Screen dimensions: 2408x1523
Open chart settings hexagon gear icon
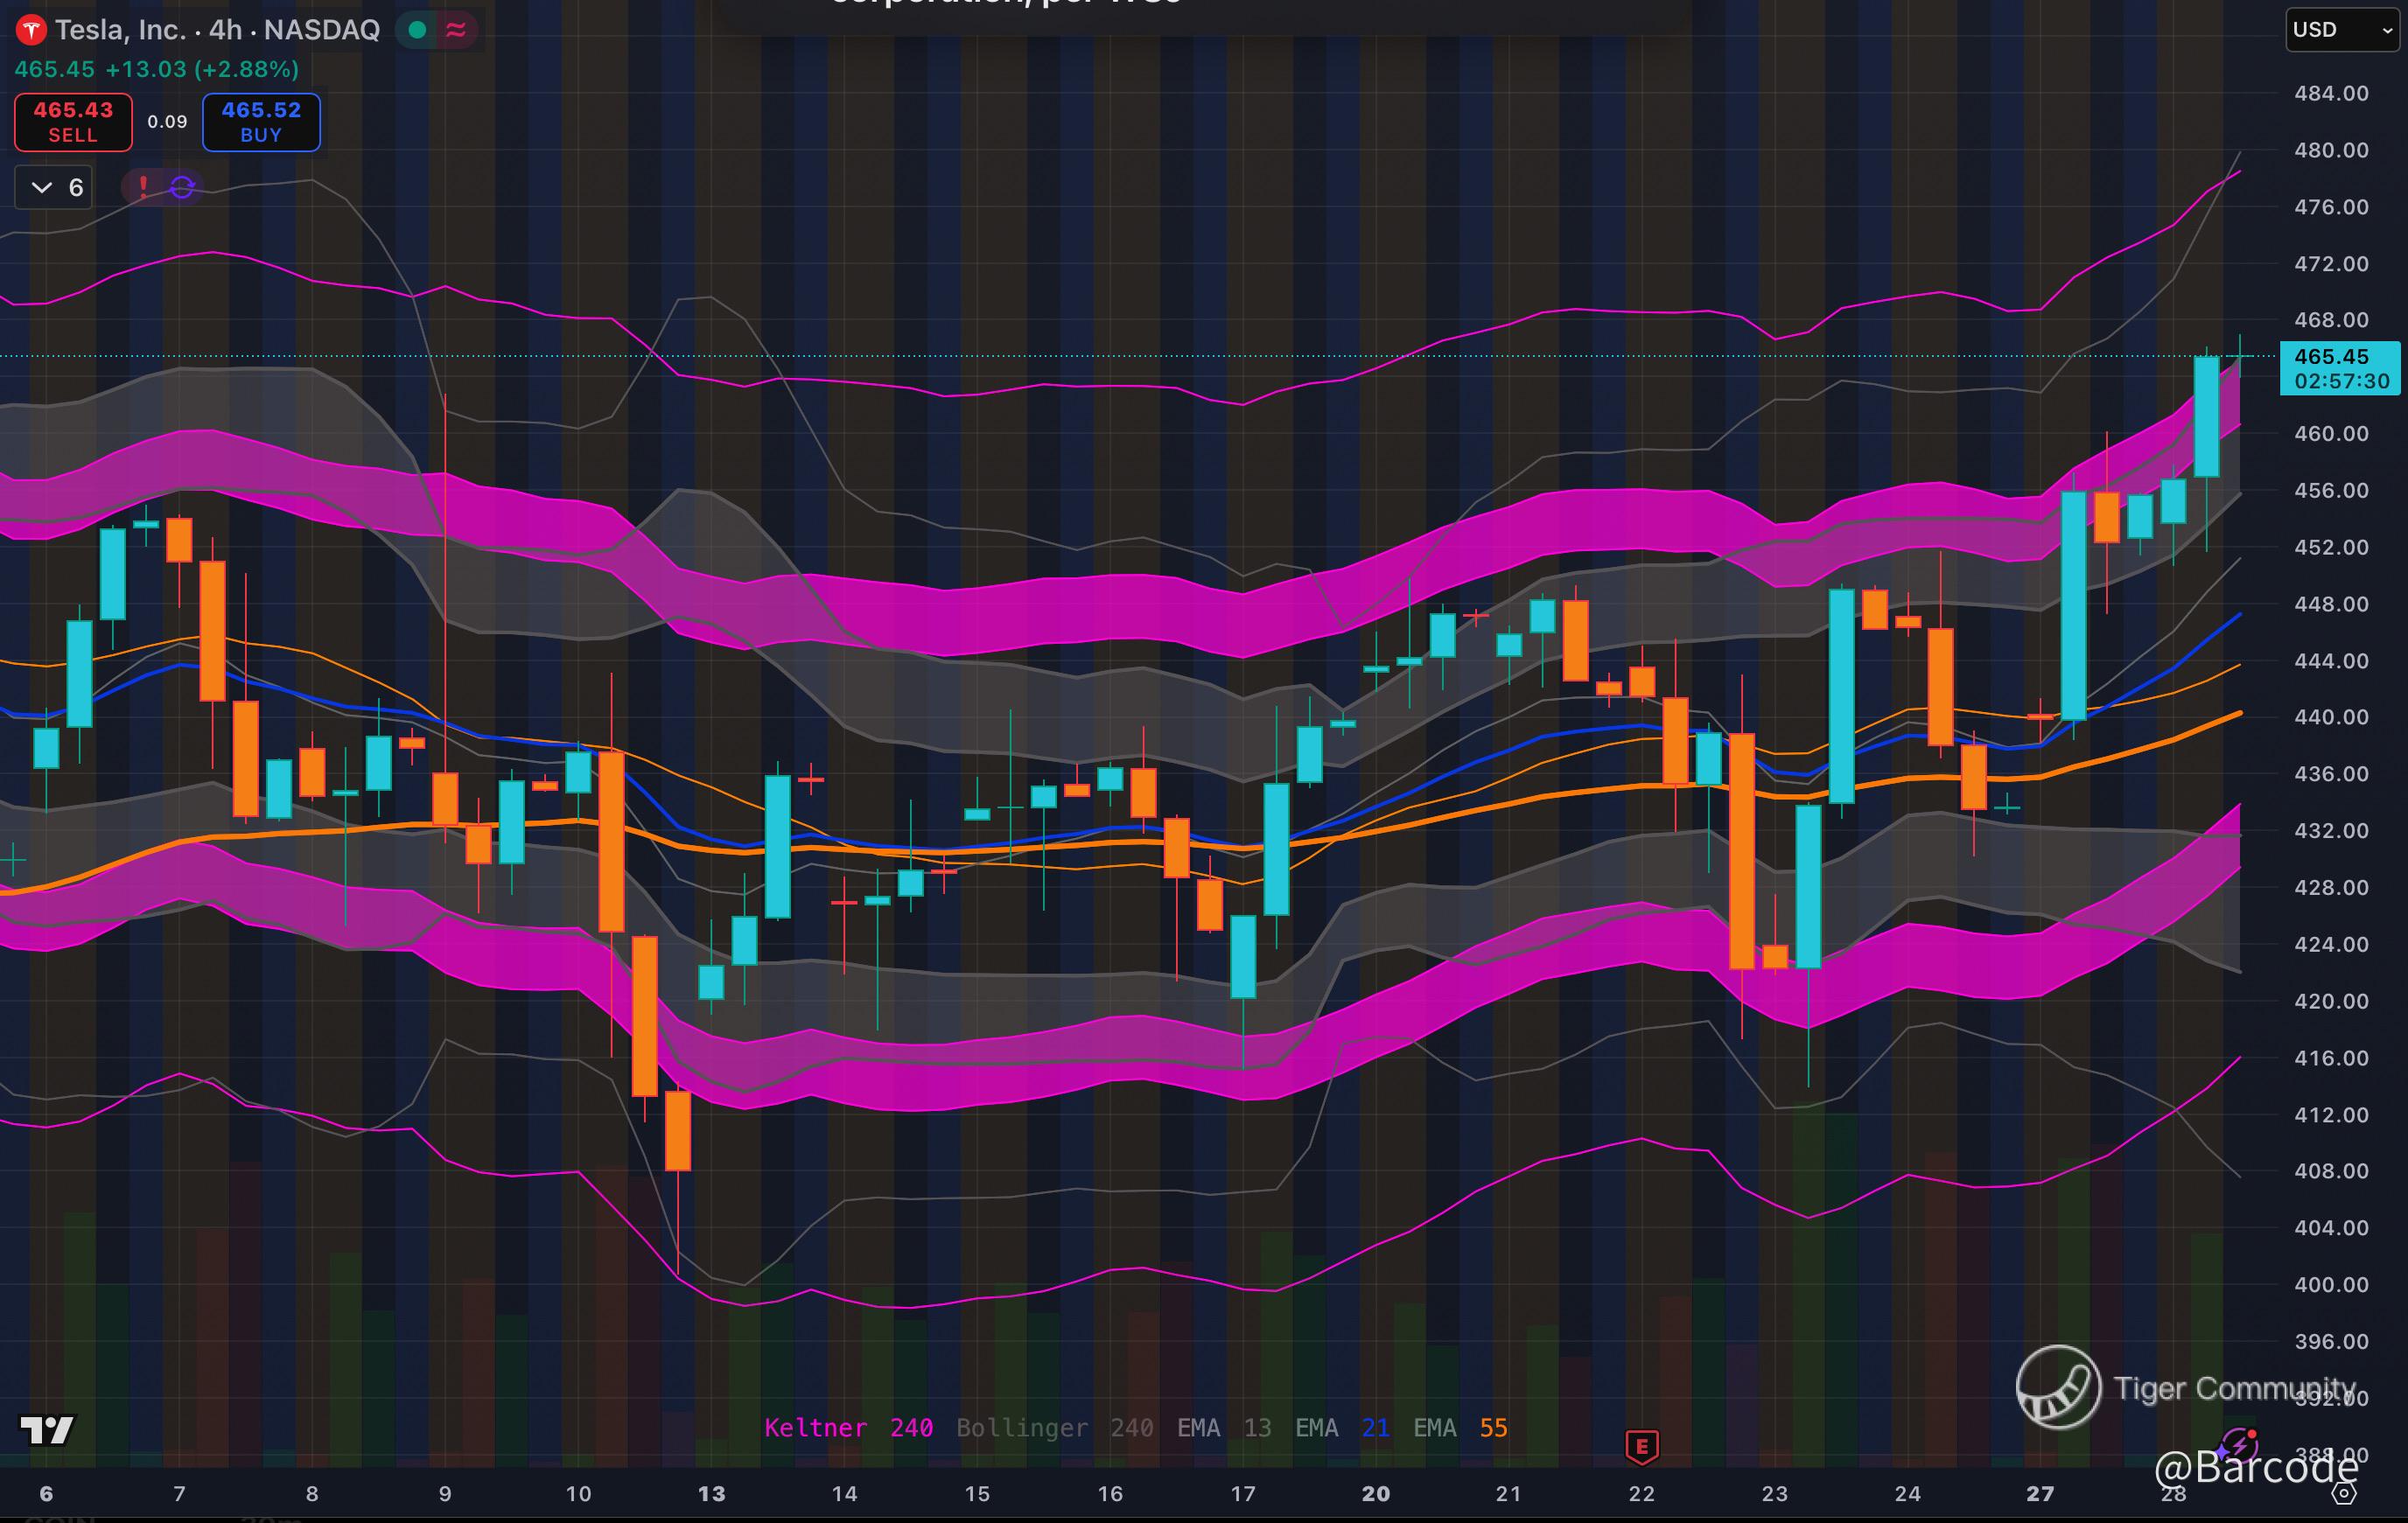point(2344,1493)
